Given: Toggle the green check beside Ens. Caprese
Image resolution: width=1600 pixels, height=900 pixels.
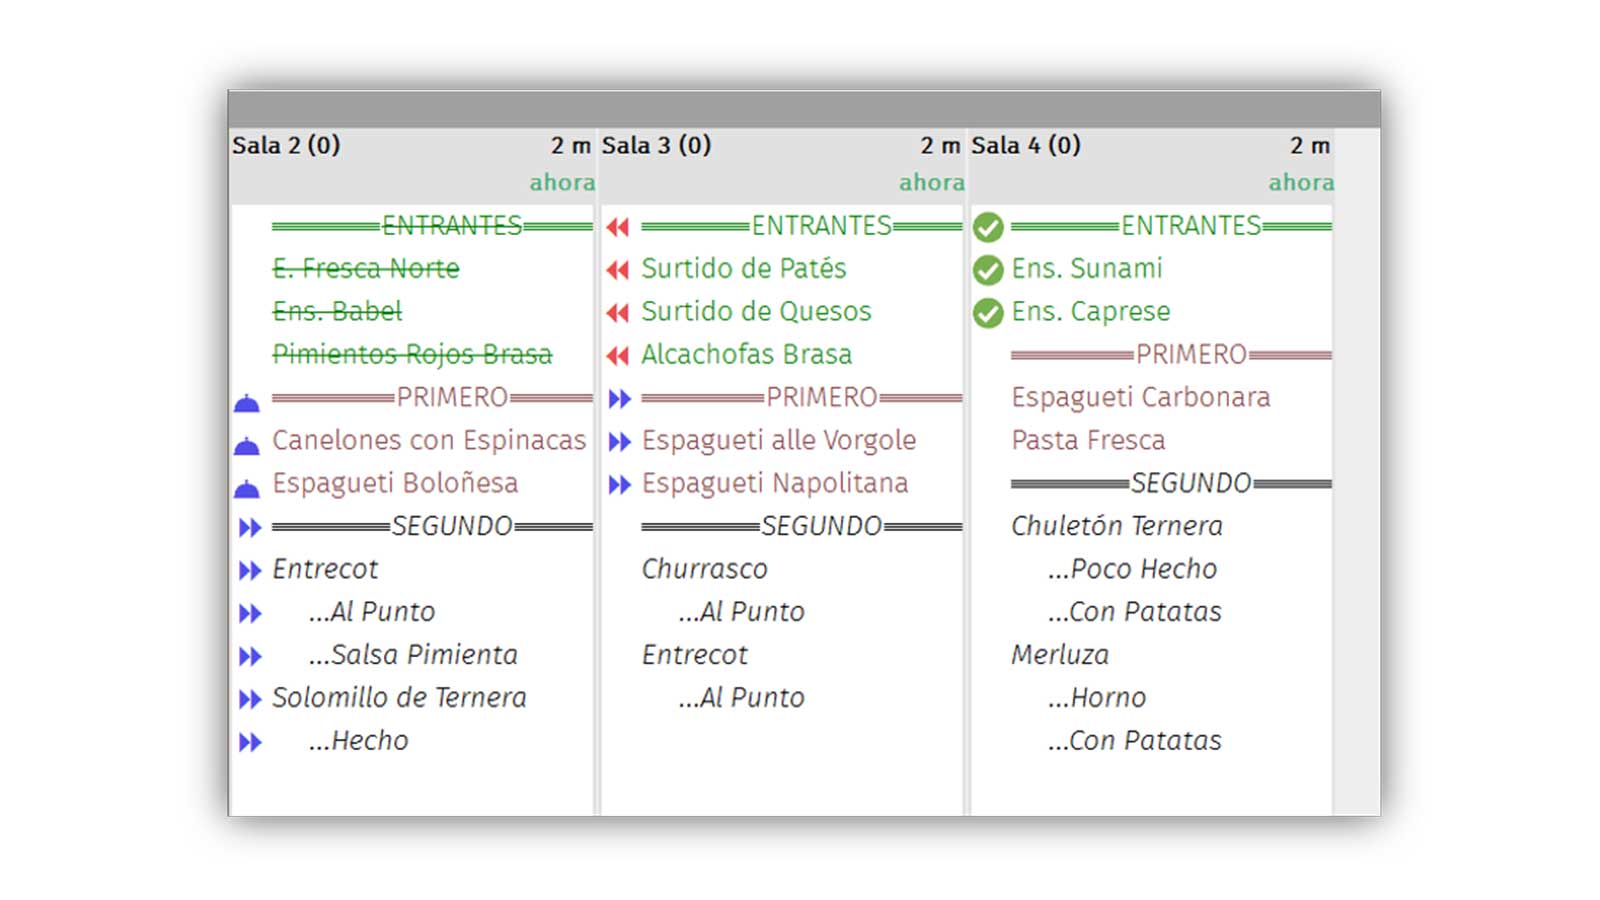Looking at the screenshot, I should tap(988, 313).
